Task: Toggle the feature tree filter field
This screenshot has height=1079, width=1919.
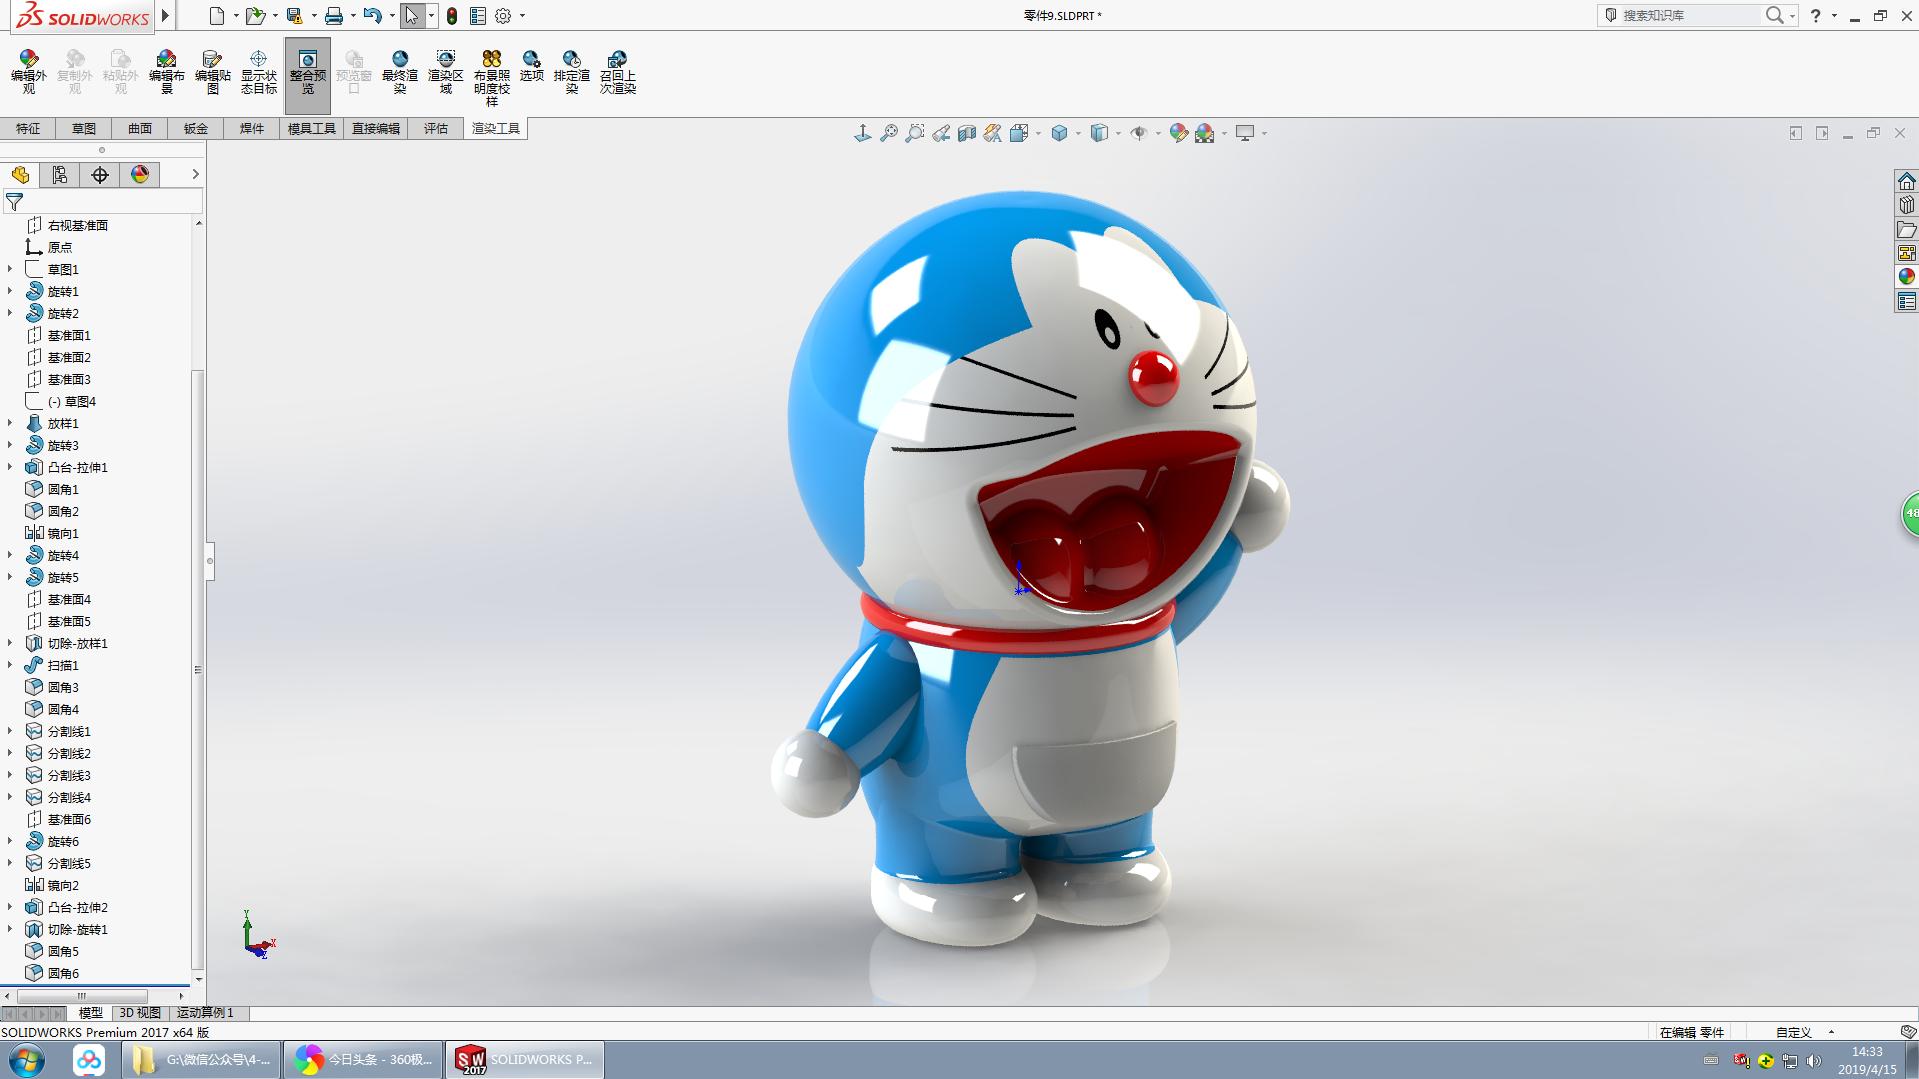Action: [x=14, y=201]
